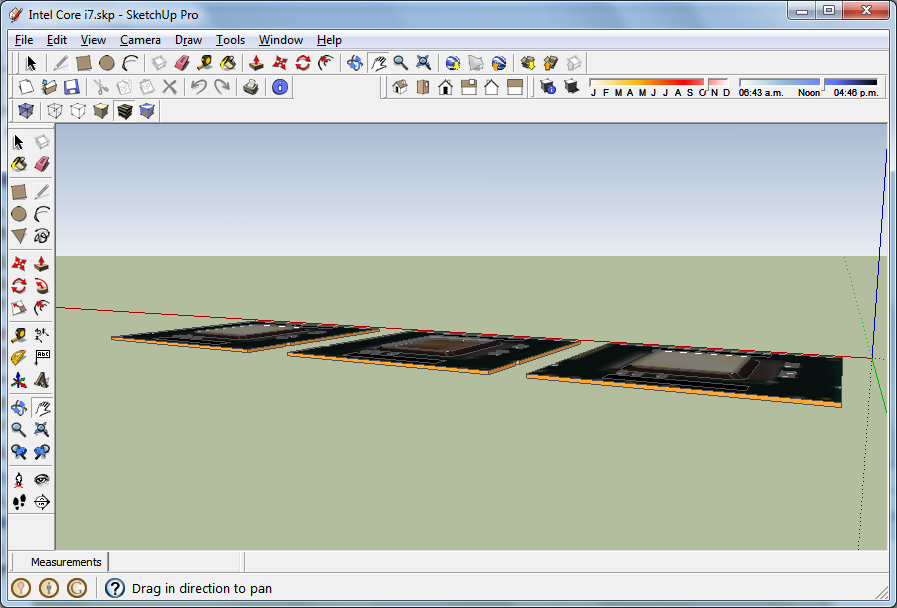897x608 pixels.
Task: Click the status bar help question icon
Action: [x=115, y=588]
